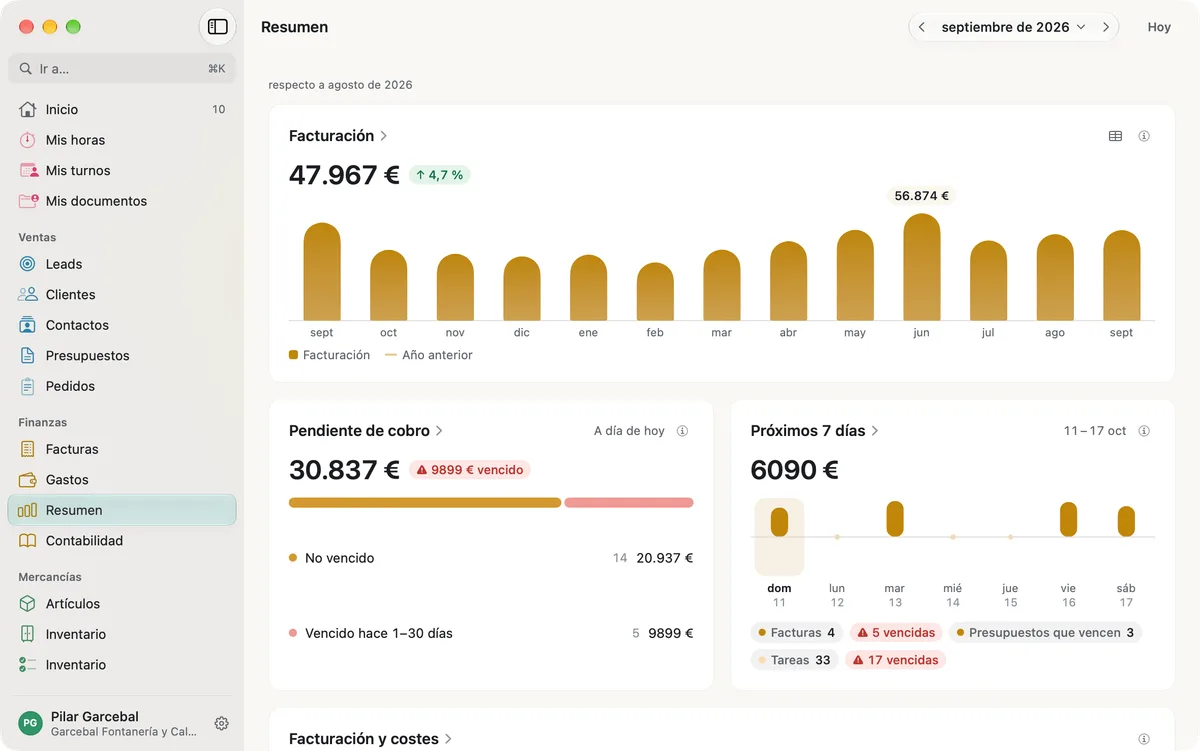Select Resumen in the sidebar
This screenshot has height=751, width=1200.
122,510
